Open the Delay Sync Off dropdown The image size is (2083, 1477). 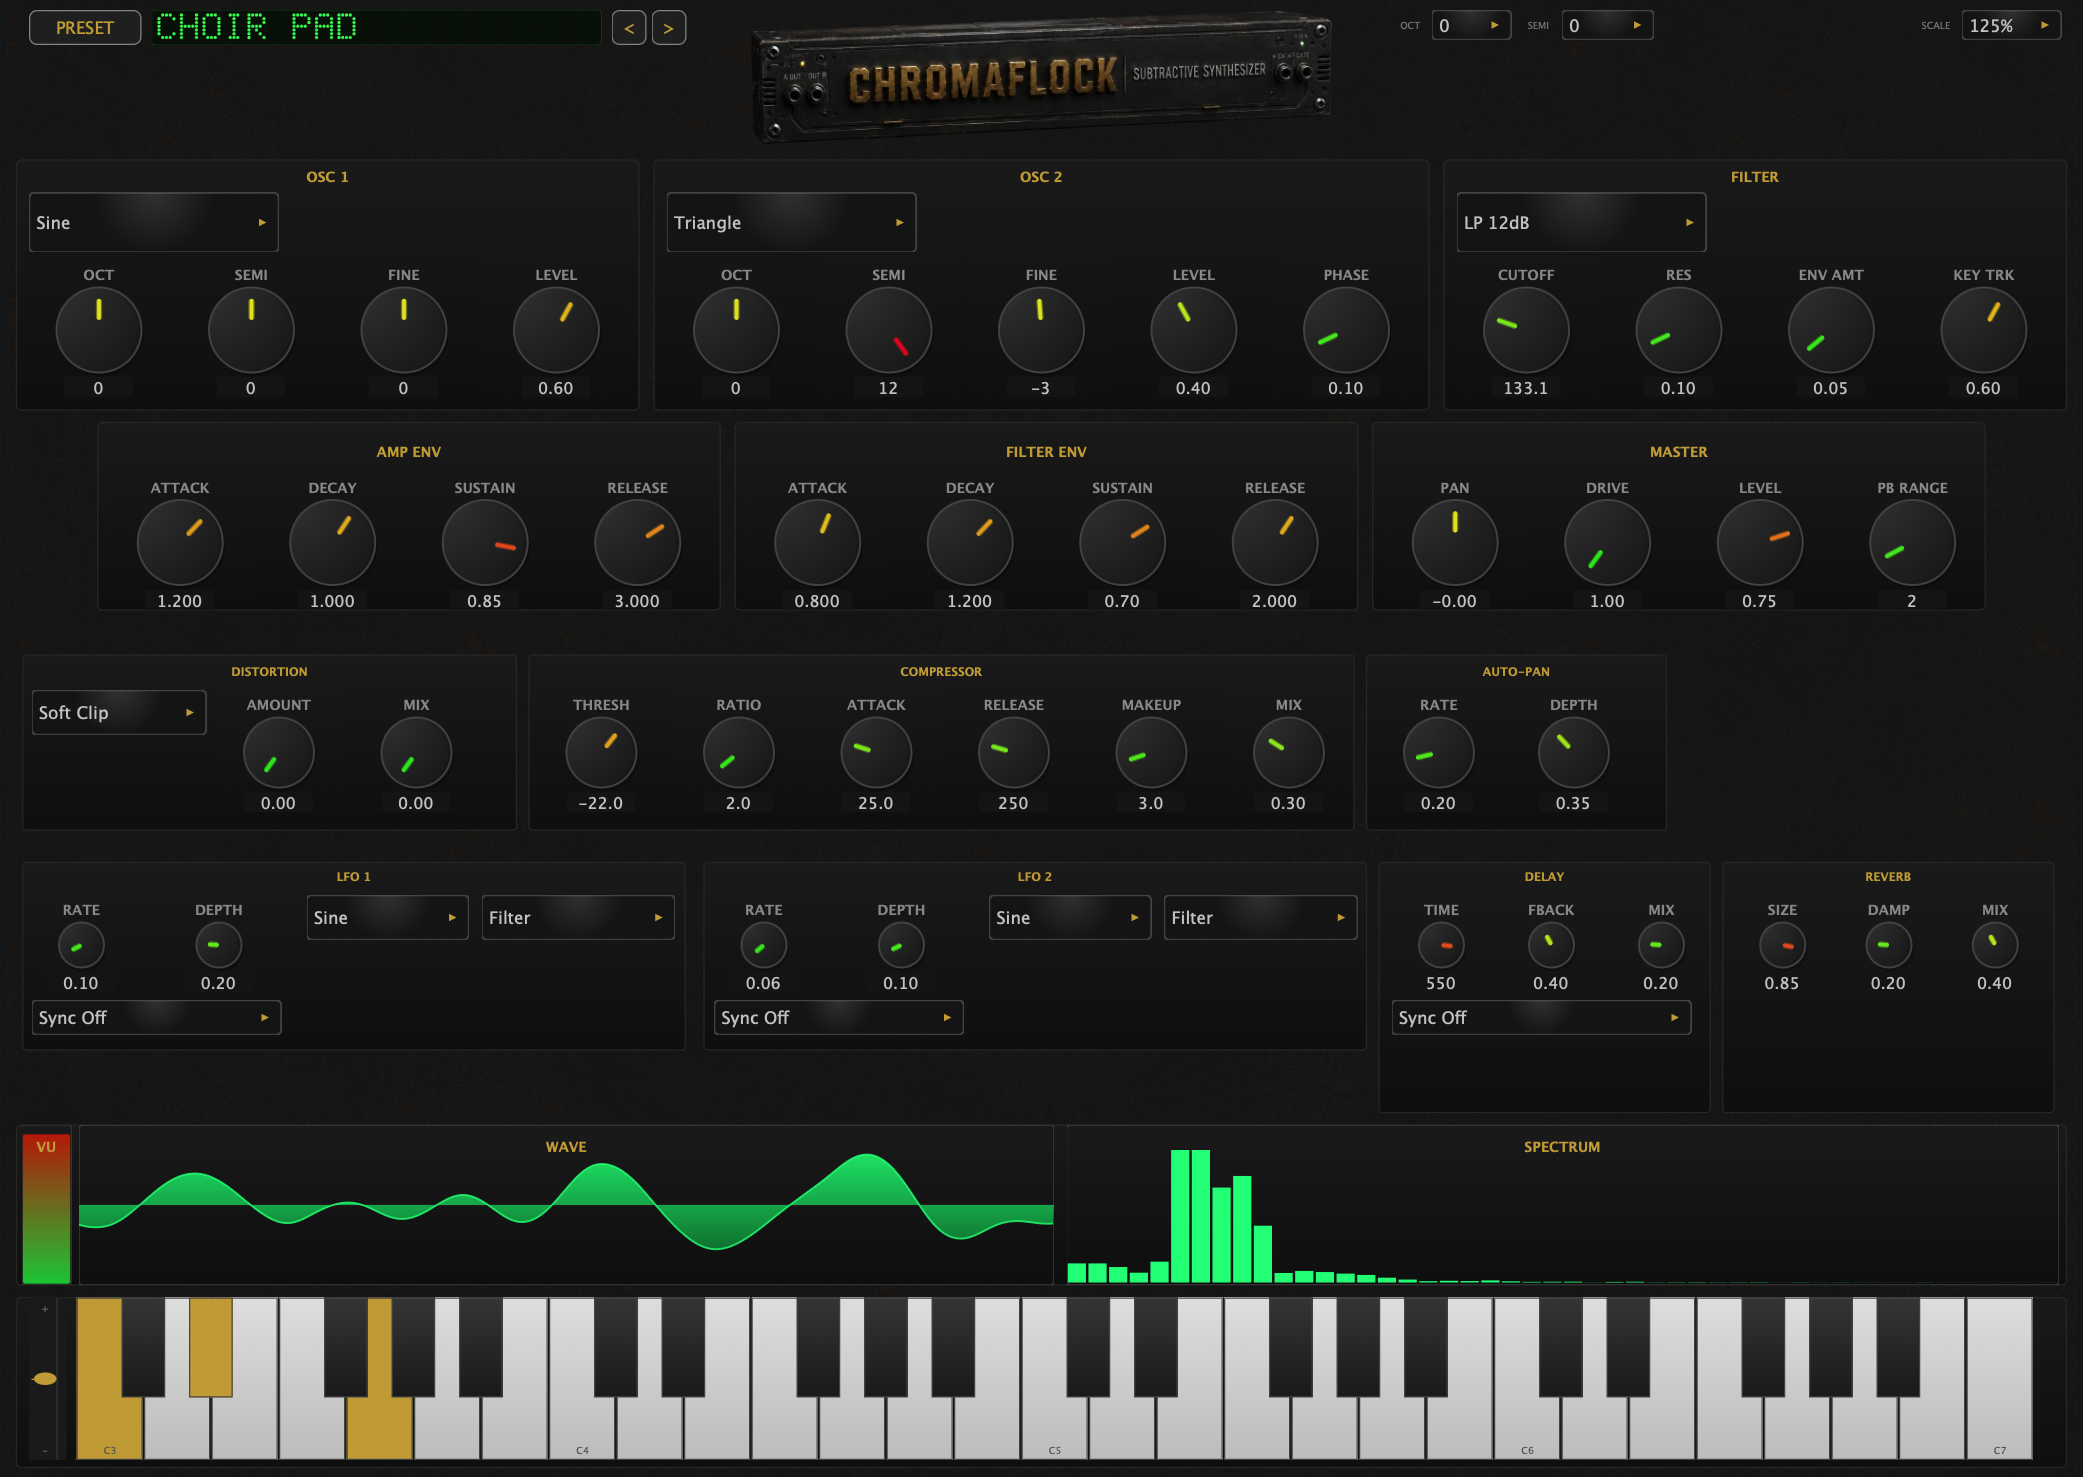tap(1541, 1017)
